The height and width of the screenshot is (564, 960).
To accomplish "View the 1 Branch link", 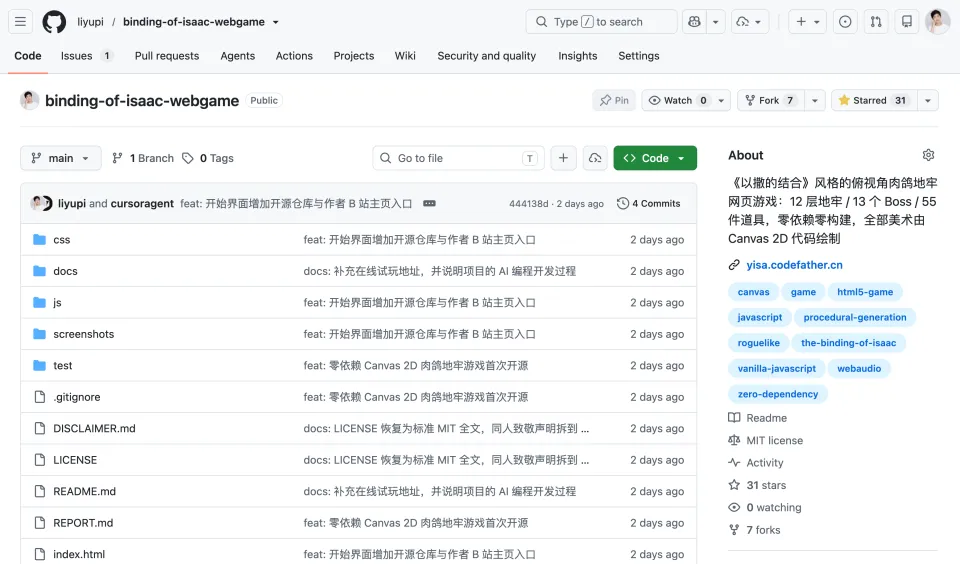I will click(x=143, y=158).
